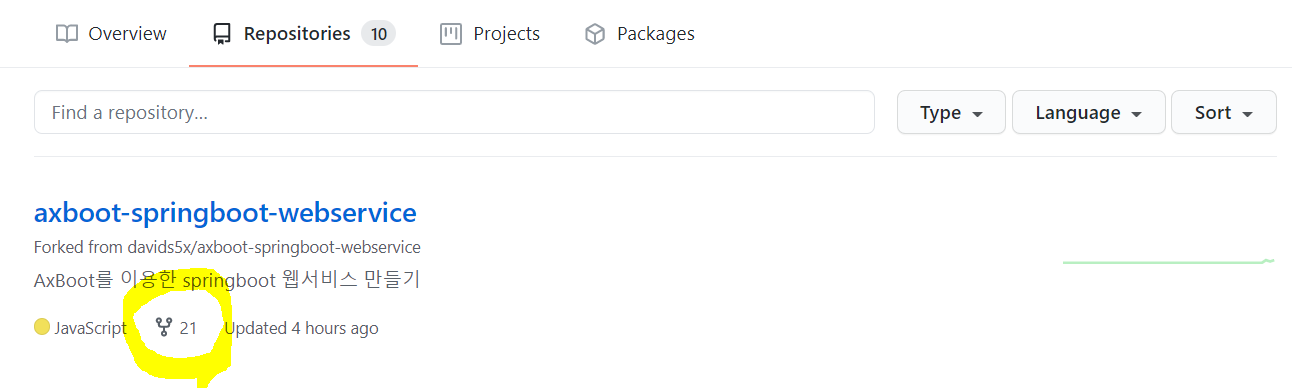Click the caret arrow on the Sort button
Screen dimensions: 1292x389
pyautogui.click(x=1247, y=114)
